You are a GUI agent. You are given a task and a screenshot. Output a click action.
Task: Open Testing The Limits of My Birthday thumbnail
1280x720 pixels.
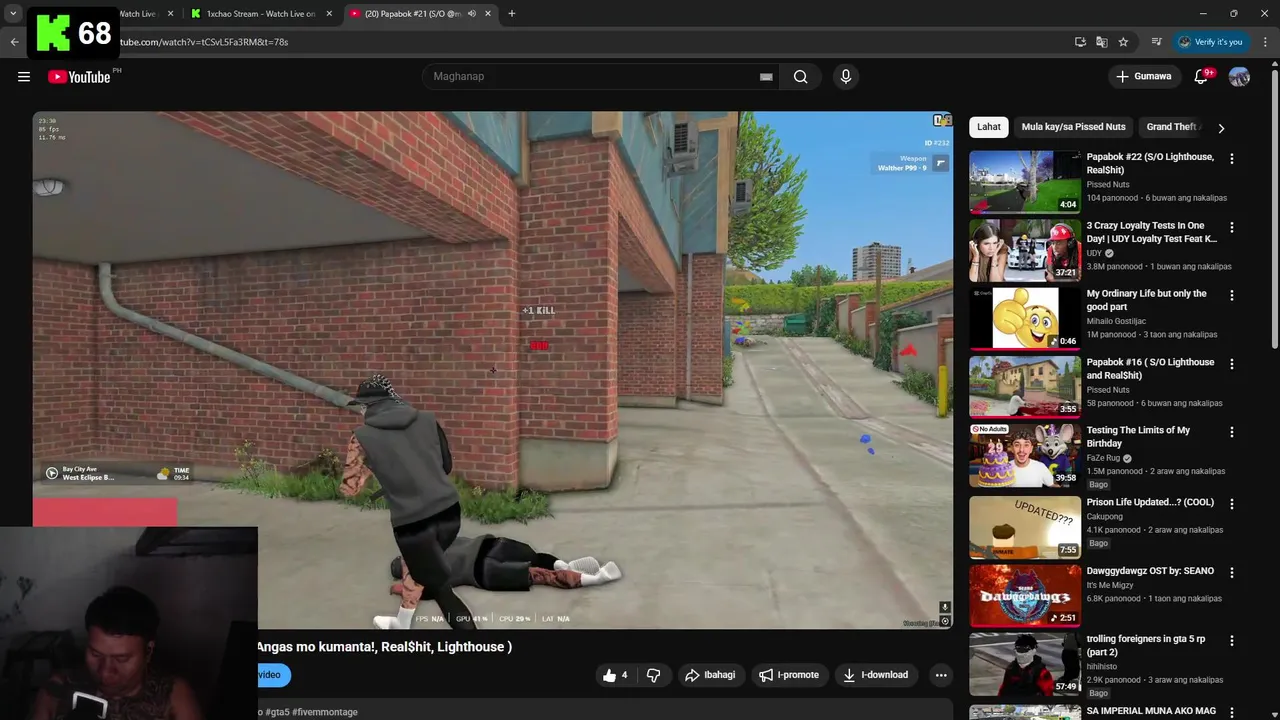click(1025, 455)
